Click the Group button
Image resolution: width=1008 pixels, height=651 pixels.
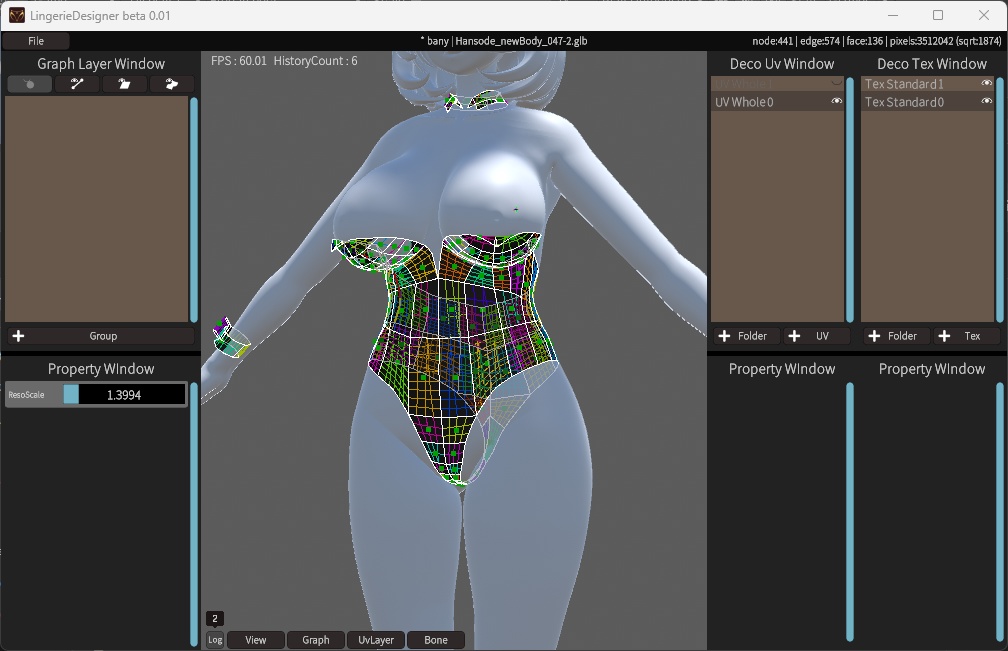point(103,336)
